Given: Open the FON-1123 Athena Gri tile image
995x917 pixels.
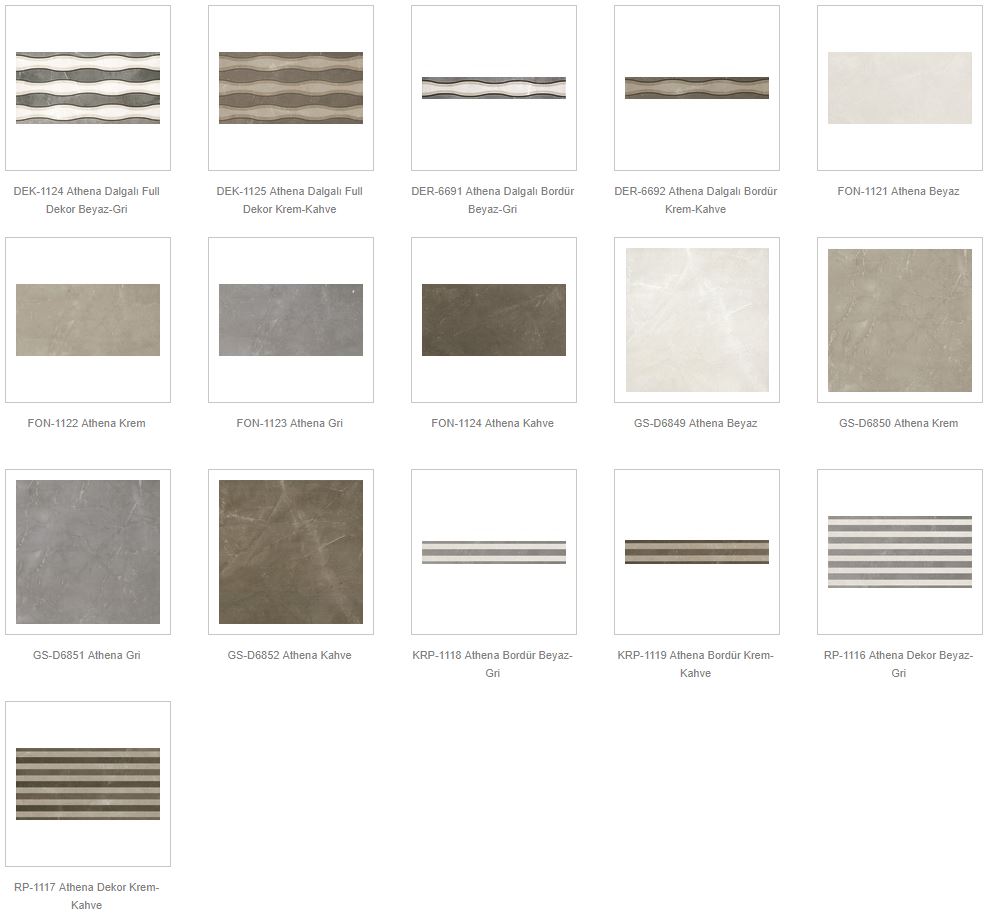Looking at the screenshot, I should click(x=291, y=320).
